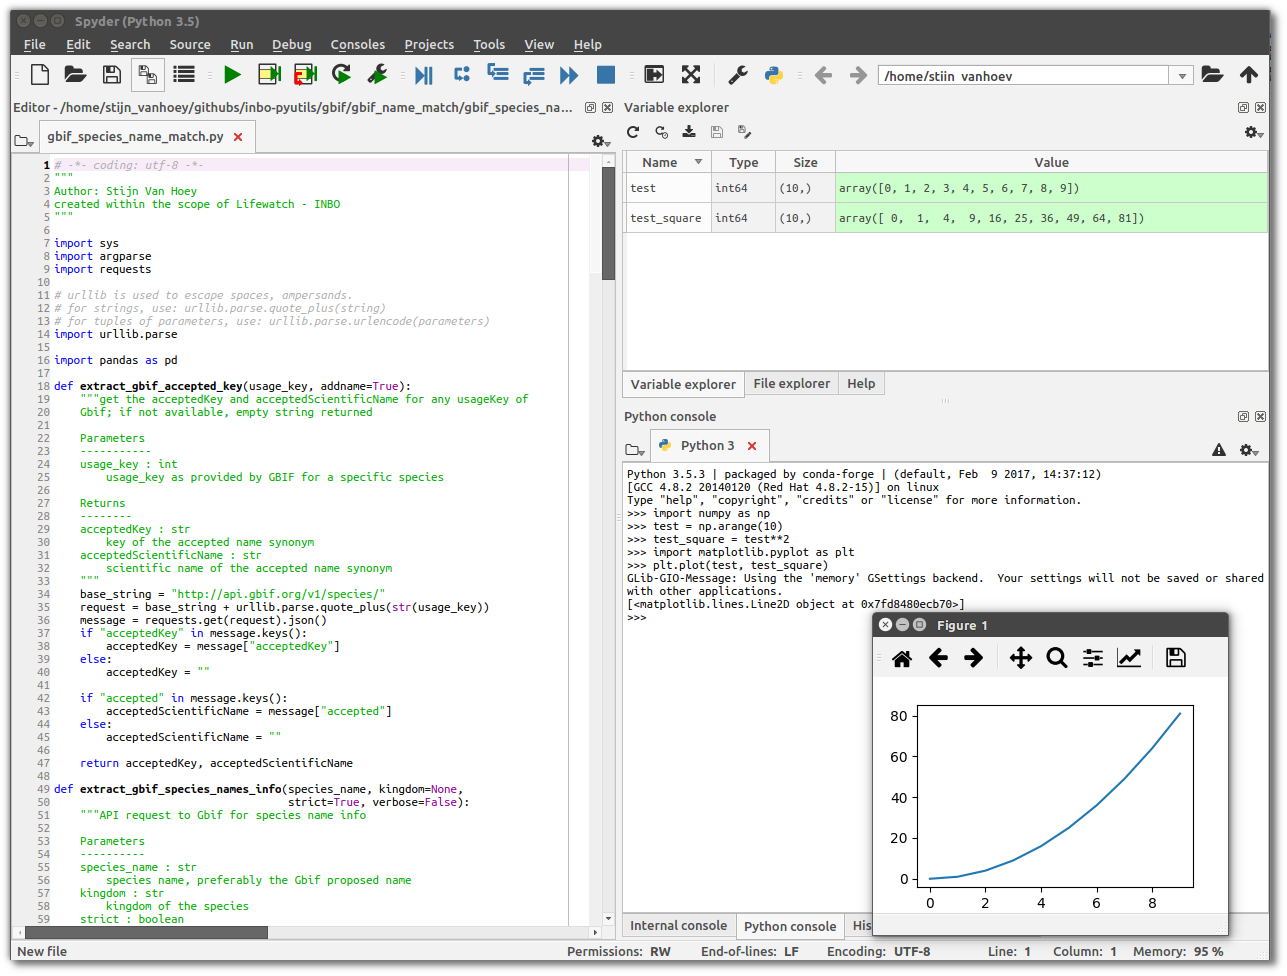Select the test_square variable row
The width and height of the screenshot is (1287, 976).
tap(946, 218)
